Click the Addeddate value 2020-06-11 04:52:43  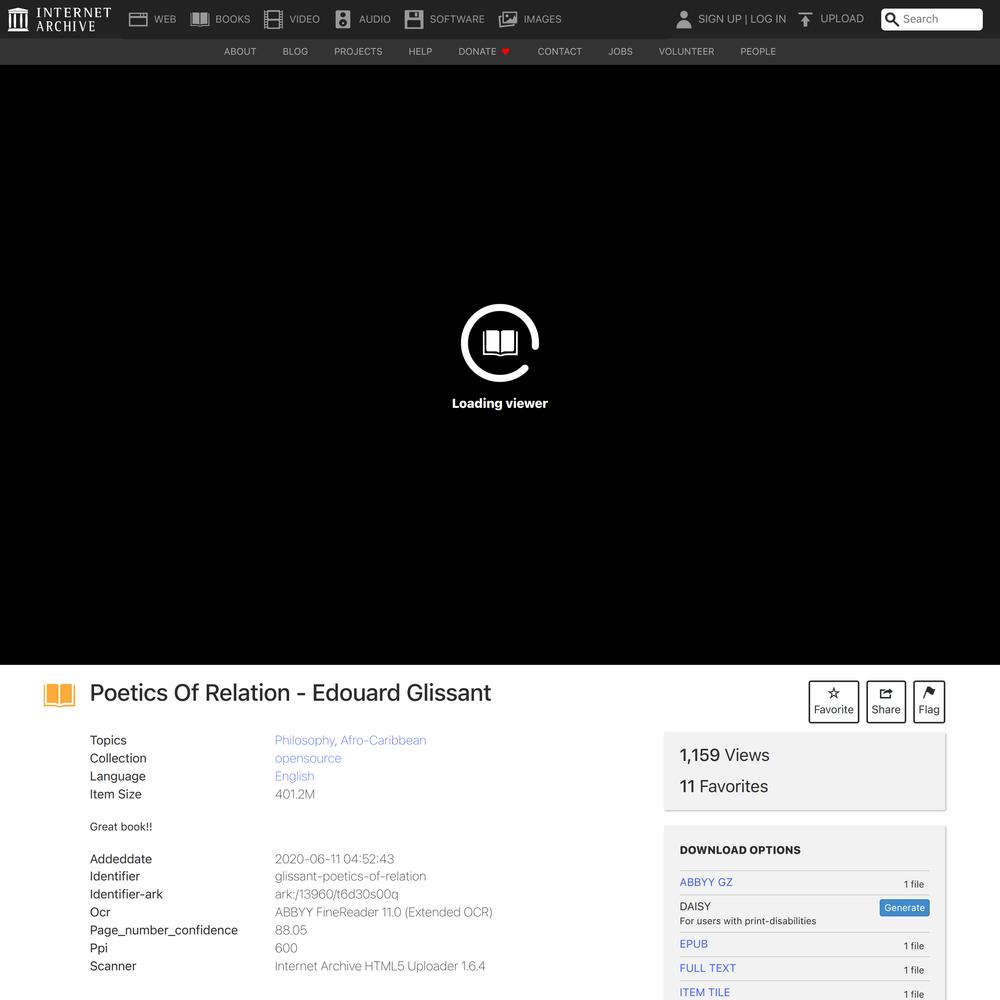tap(334, 859)
